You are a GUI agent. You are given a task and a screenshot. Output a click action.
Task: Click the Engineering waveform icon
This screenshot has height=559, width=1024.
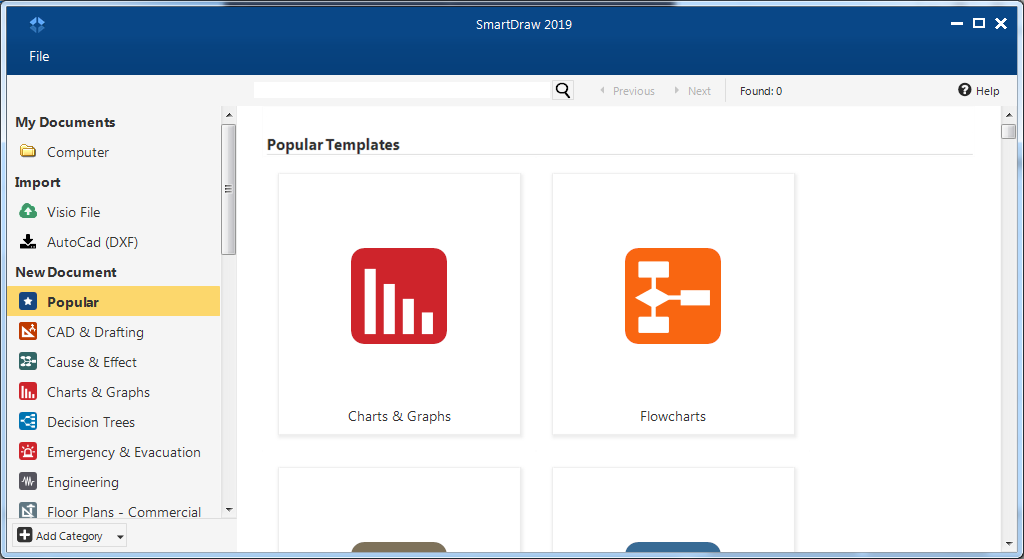28,482
